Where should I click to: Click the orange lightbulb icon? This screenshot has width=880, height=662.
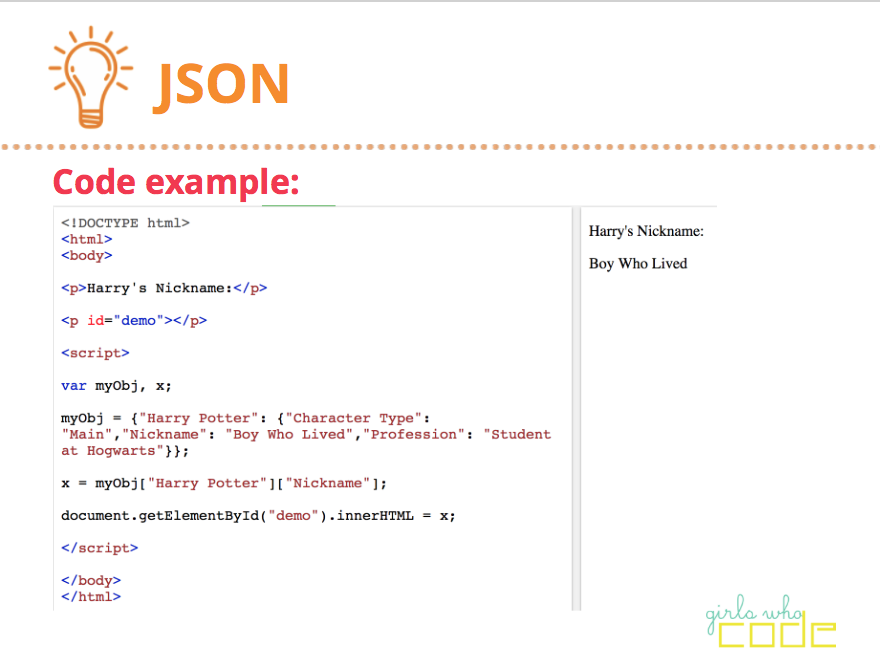click(90, 77)
